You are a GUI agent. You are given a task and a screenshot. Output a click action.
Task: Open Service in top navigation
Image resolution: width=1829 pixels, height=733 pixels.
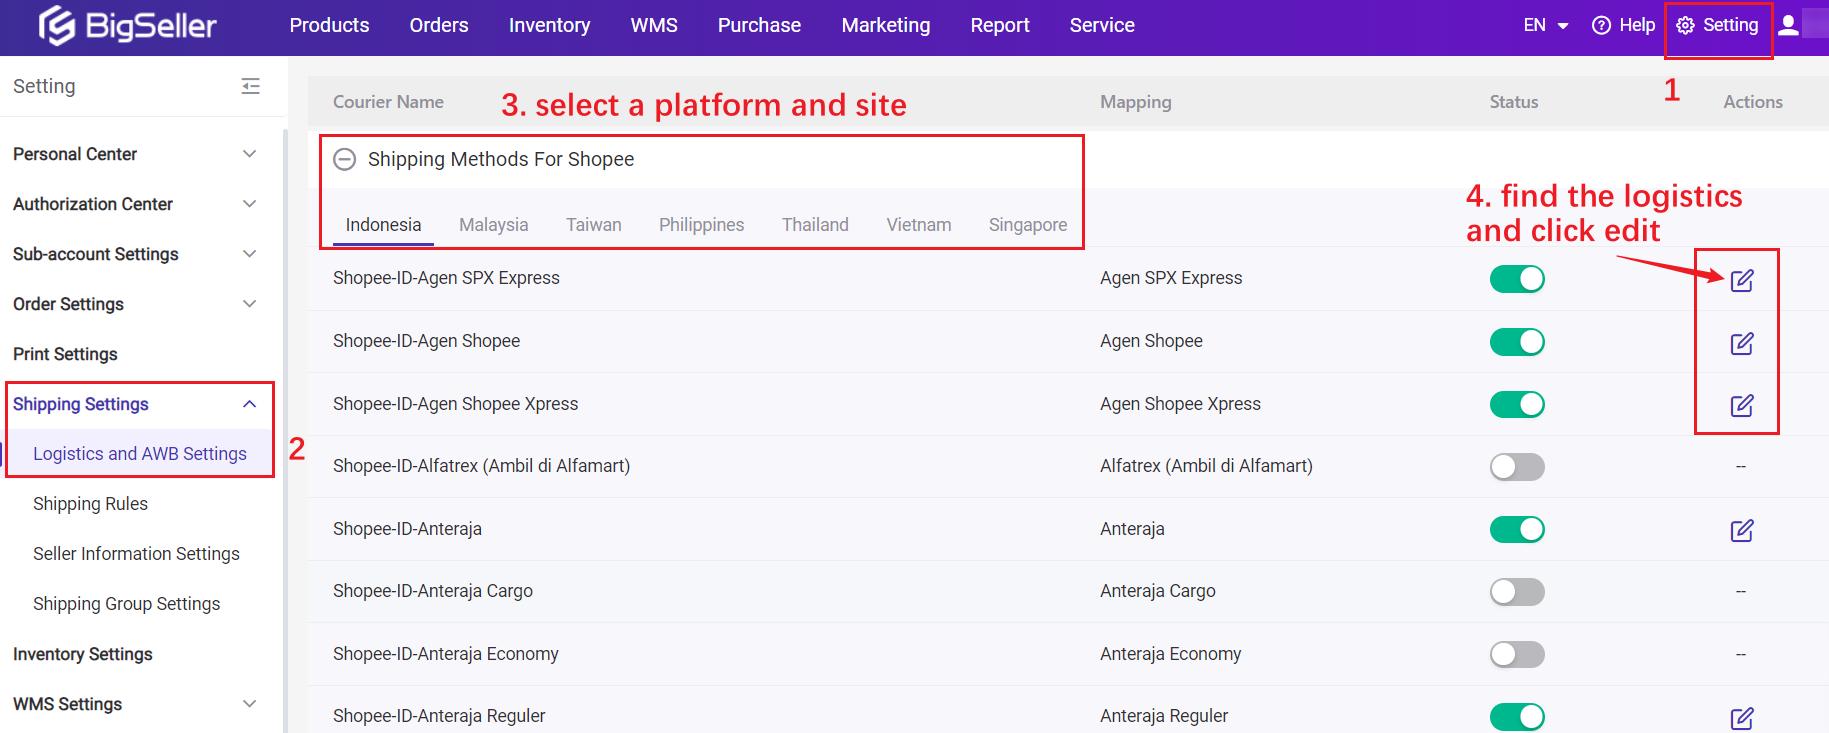pos(1102,25)
